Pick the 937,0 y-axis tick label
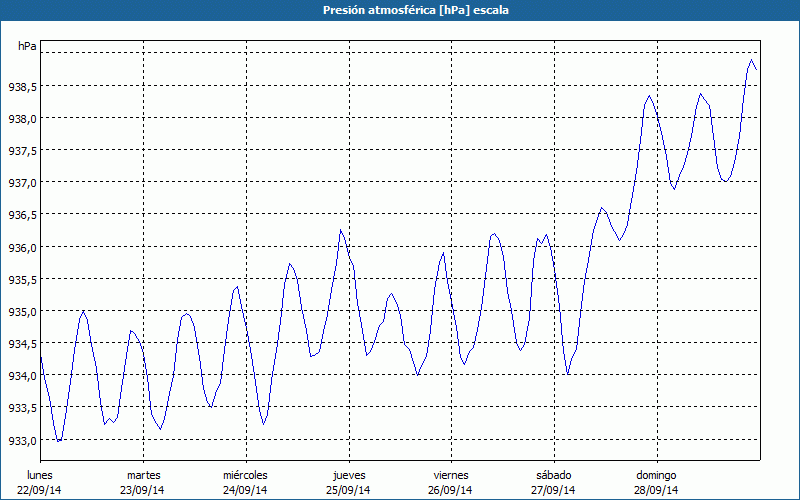Image resolution: width=800 pixels, height=500 pixels. tap(22, 183)
